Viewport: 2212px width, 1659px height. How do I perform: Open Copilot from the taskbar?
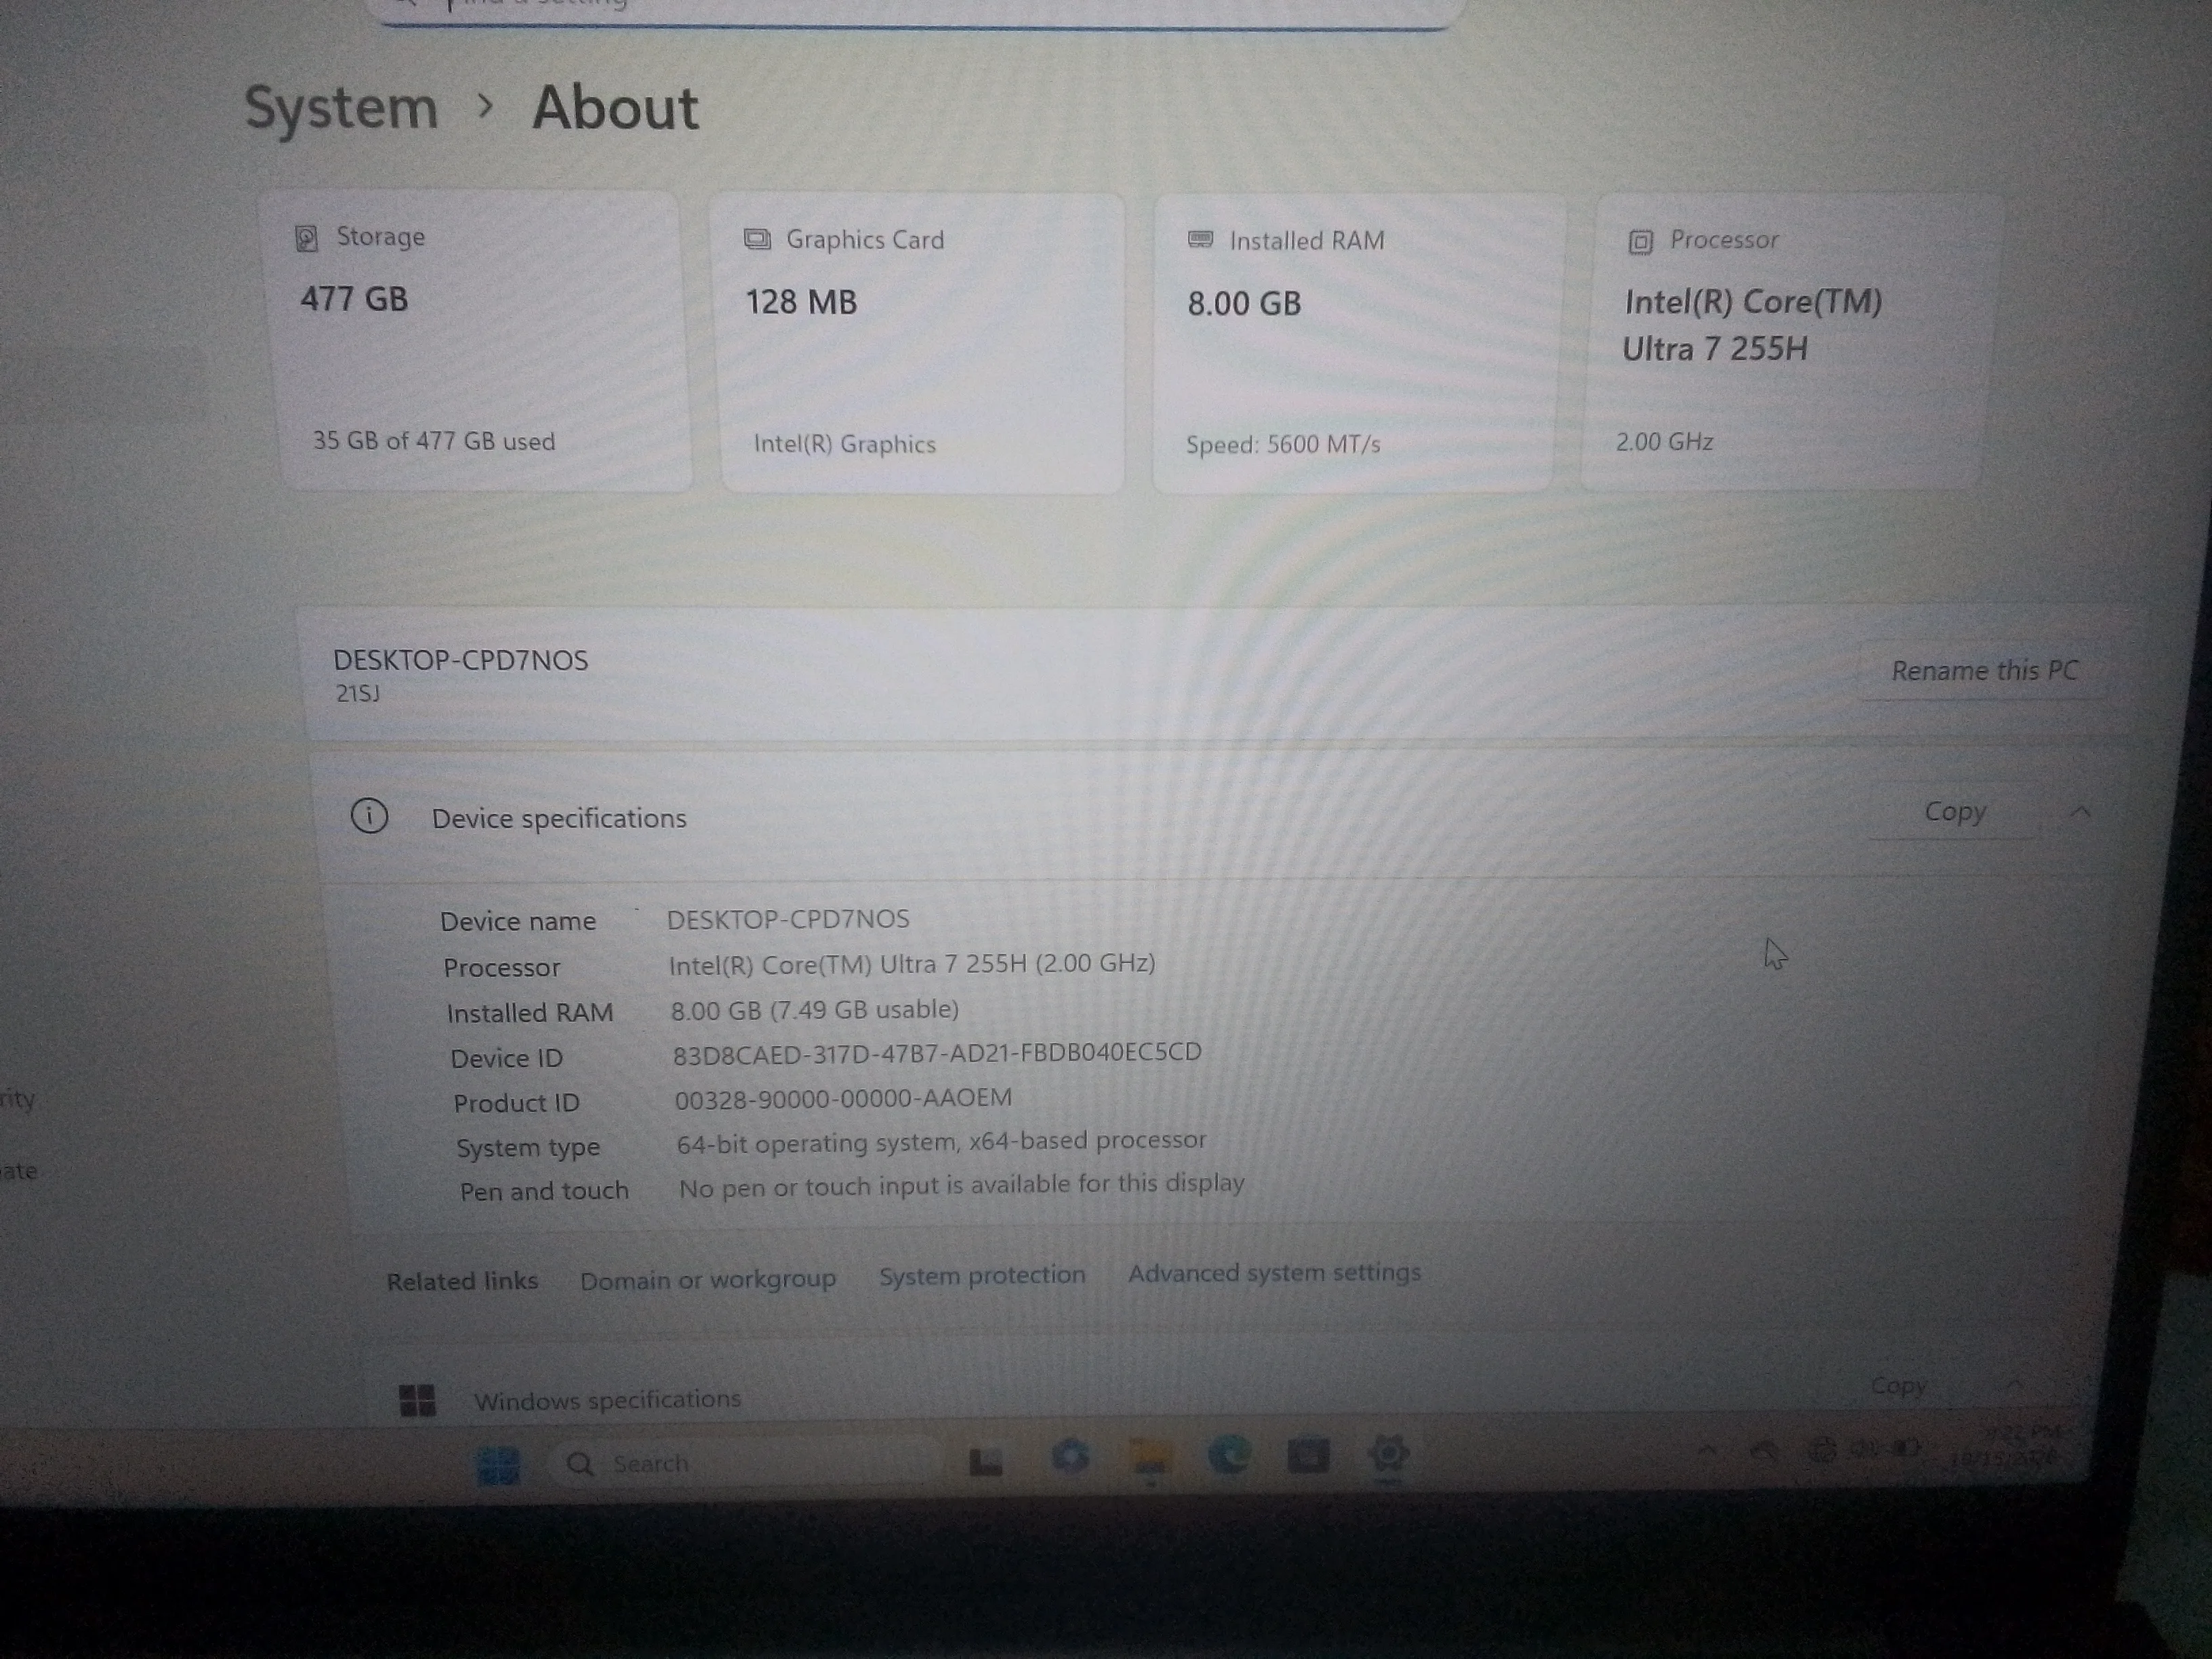coord(1070,1457)
